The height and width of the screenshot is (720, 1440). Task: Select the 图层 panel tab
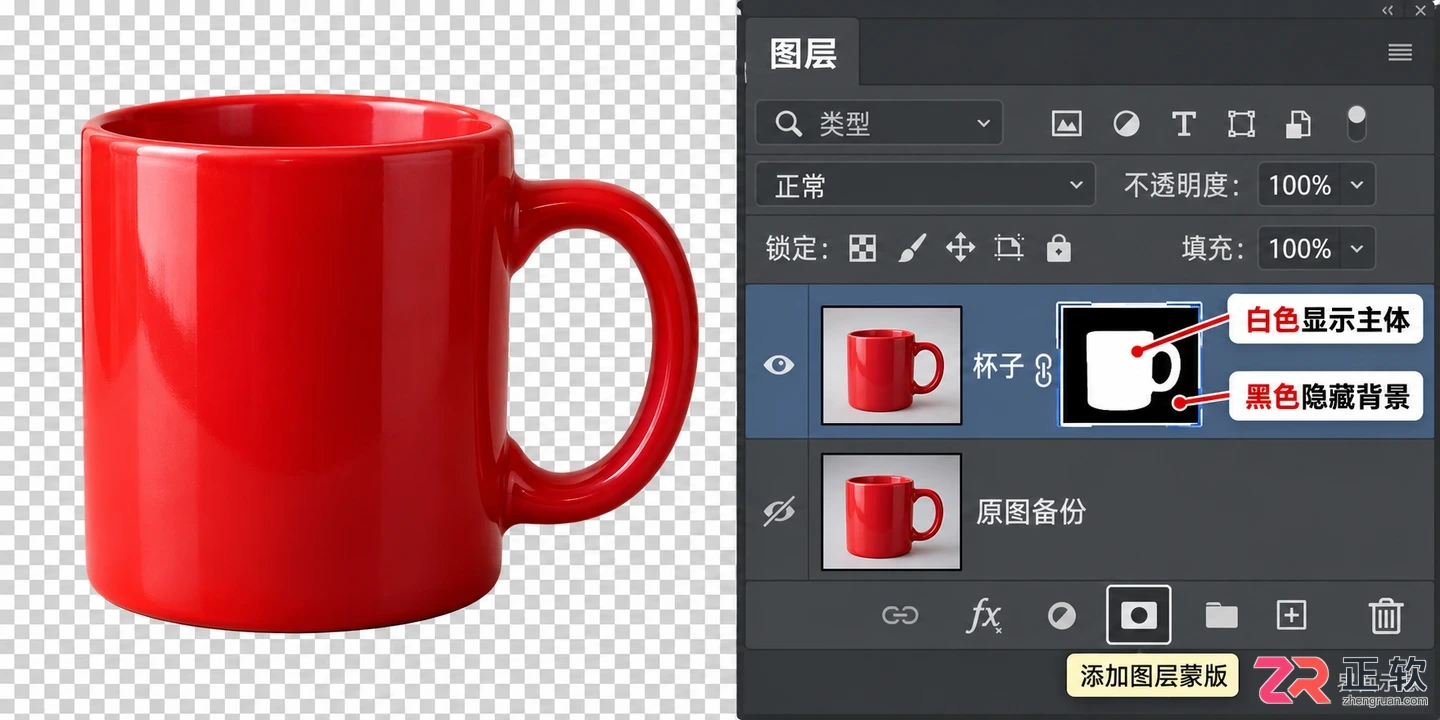coord(802,54)
